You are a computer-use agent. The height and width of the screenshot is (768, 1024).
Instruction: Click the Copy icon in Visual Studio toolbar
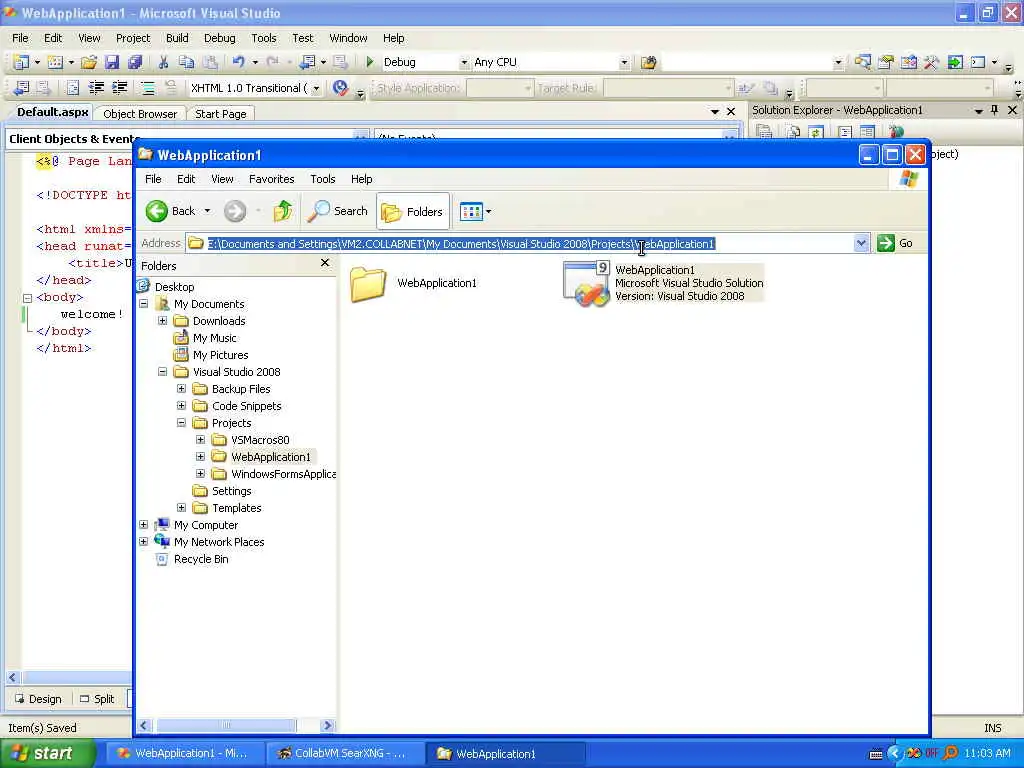[187, 62]
